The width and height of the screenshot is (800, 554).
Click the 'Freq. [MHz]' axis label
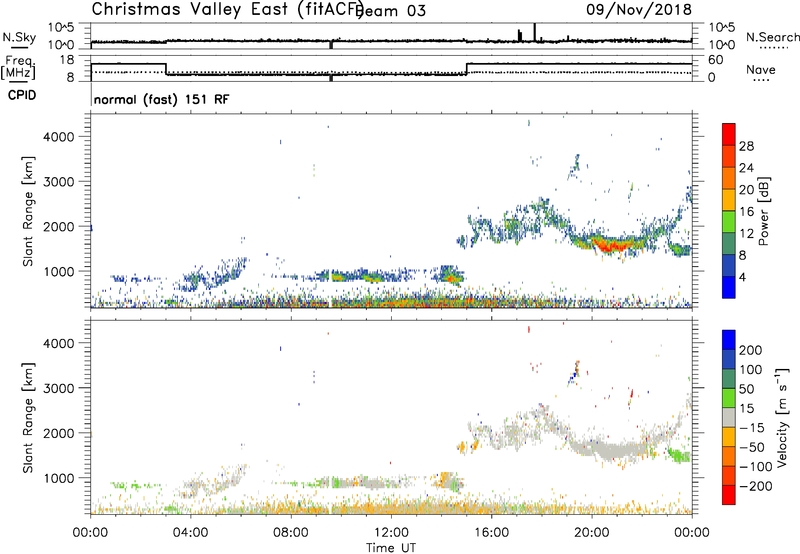click(18, 67)
